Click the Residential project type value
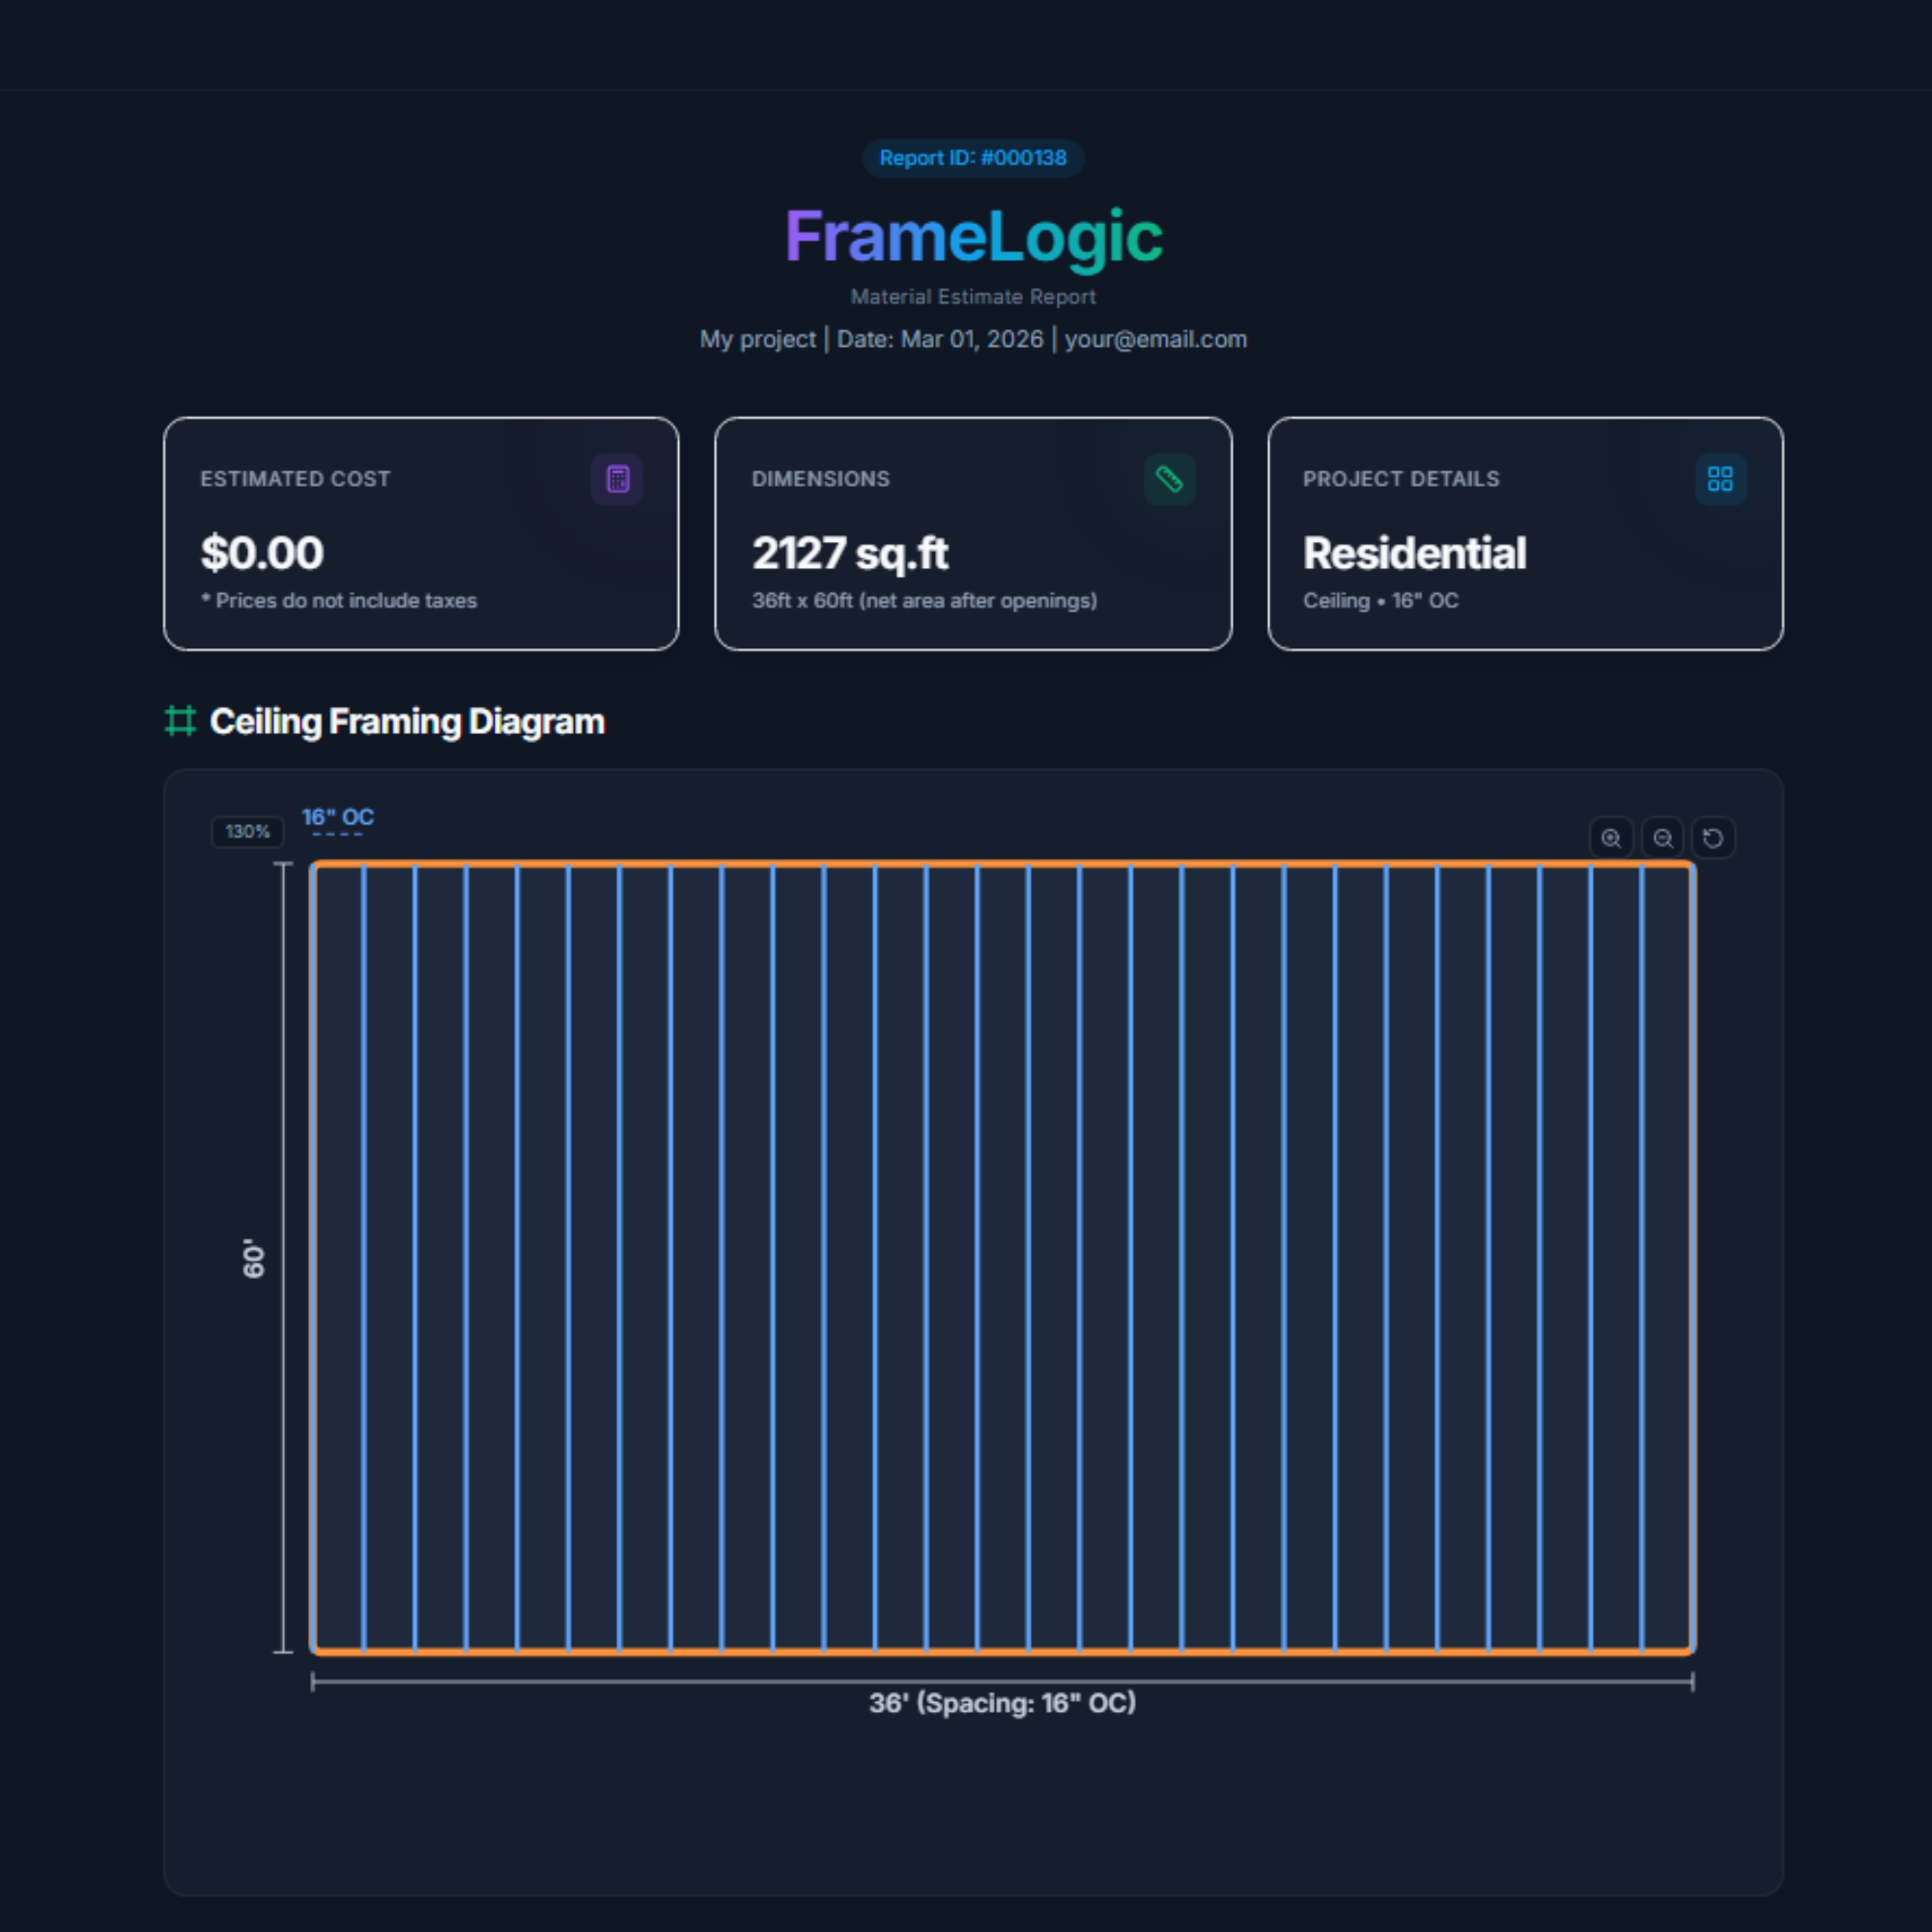The width and height of the screenshot is (1932, 1932). pos(1415,553)
